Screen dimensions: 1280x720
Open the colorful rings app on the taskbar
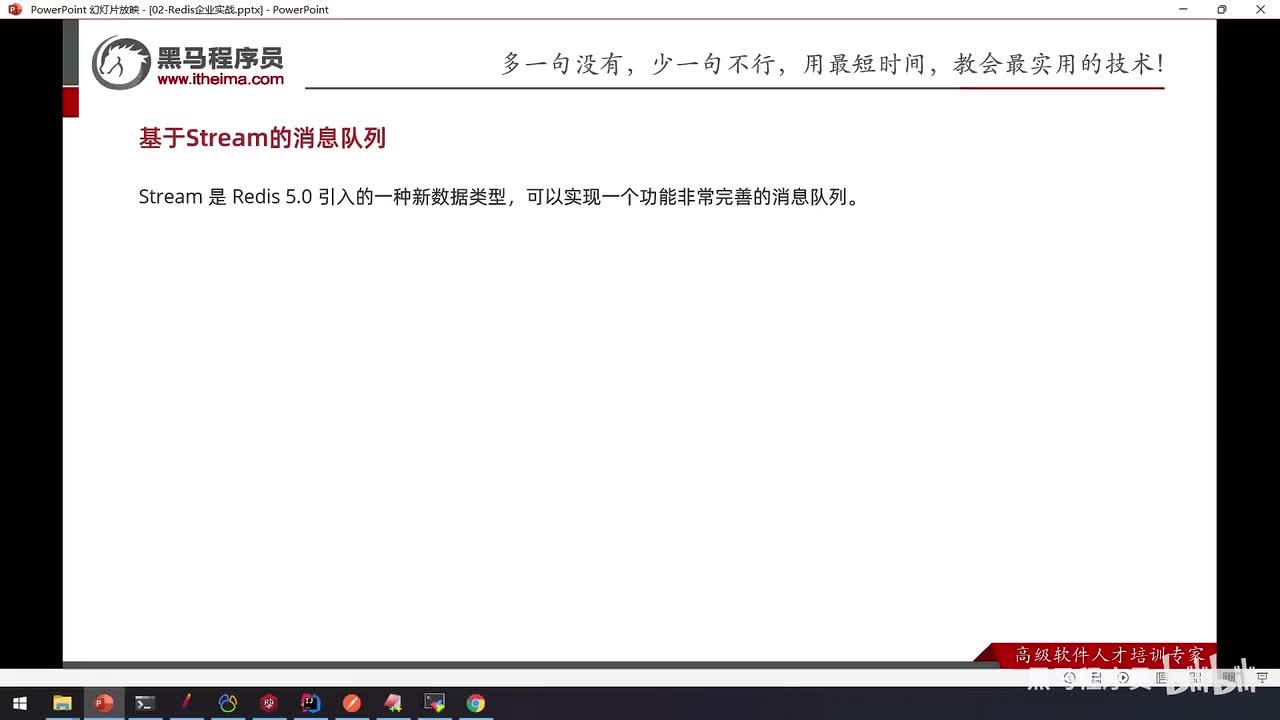tap(228, 703)
